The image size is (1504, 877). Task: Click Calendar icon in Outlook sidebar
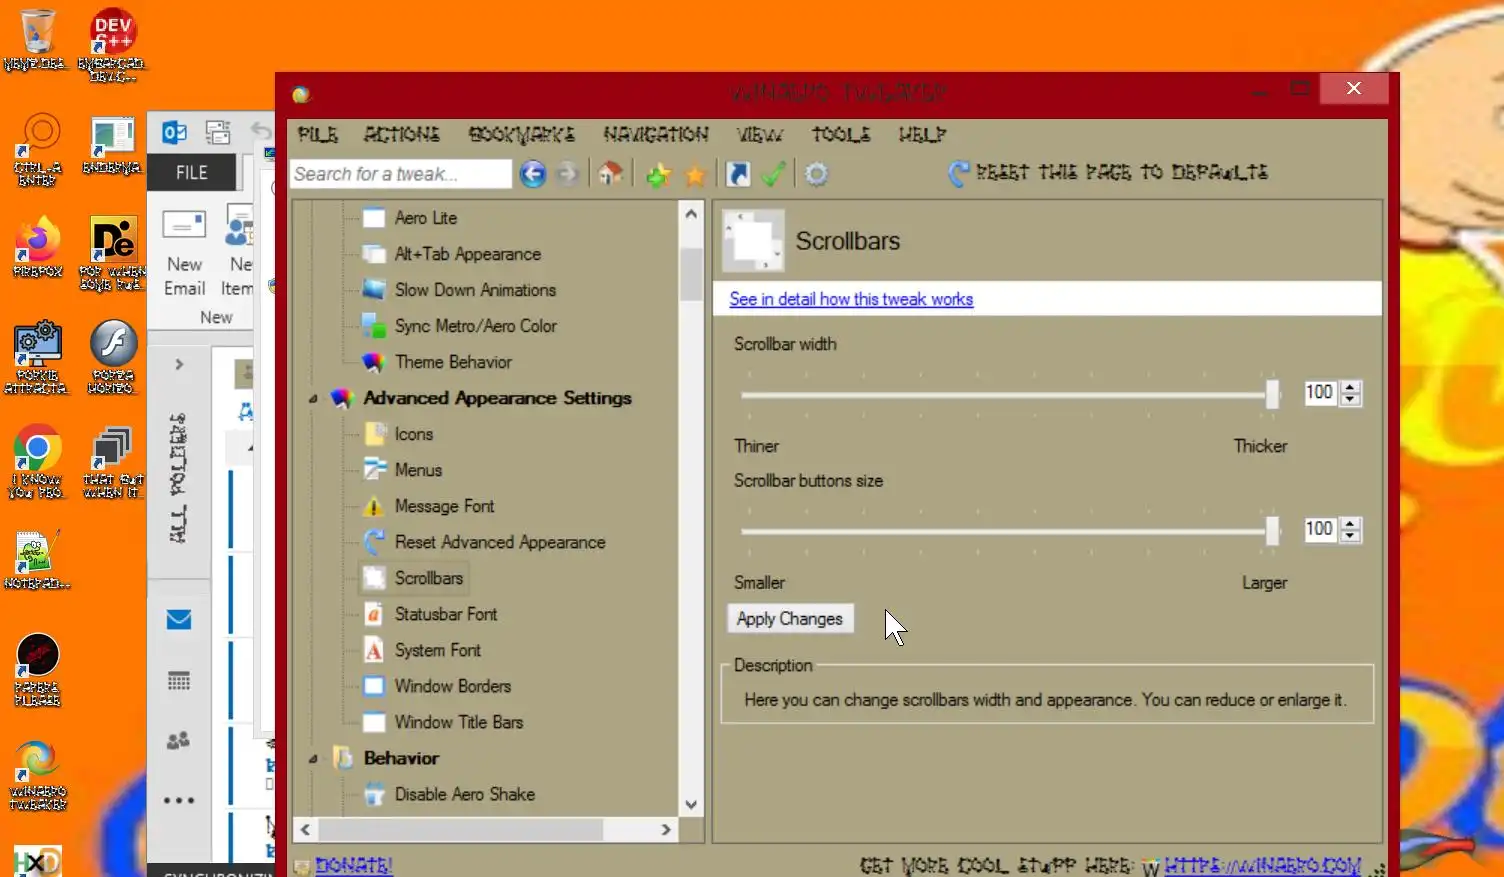pyautogui.click(x=179, y=681)
